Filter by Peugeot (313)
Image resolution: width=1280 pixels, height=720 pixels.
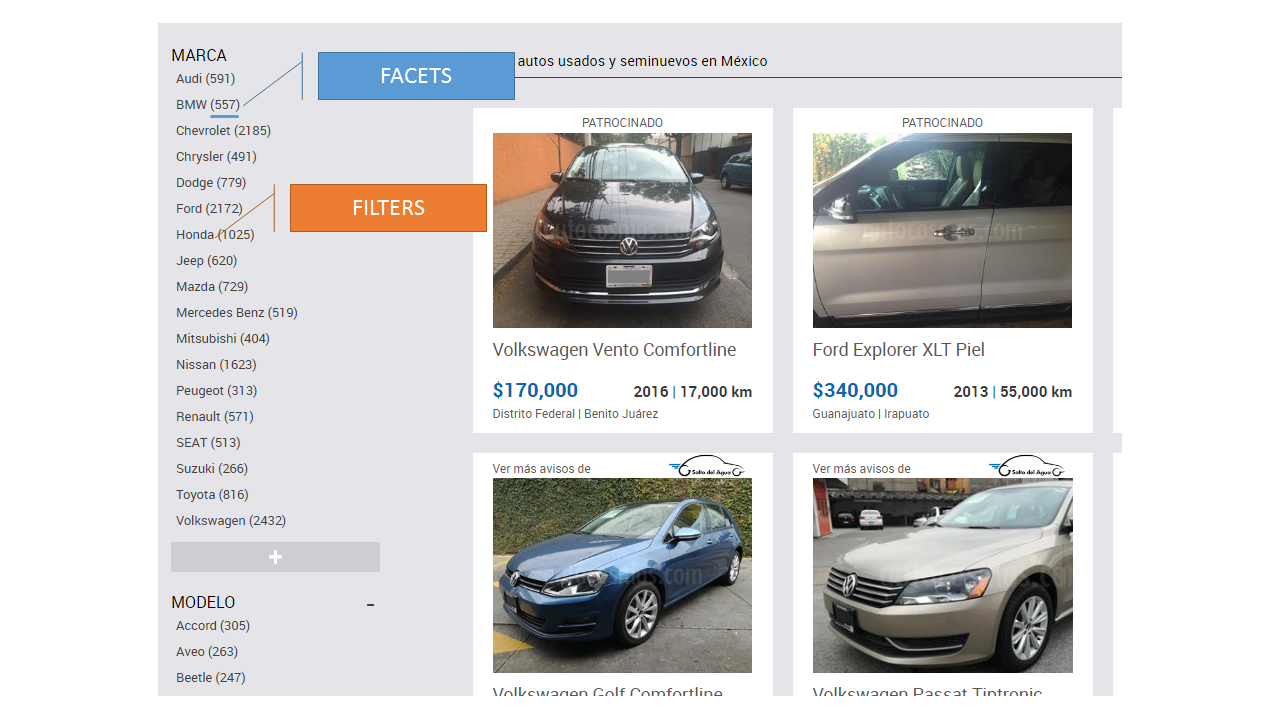pyautogui.click(x=216, y=391)
